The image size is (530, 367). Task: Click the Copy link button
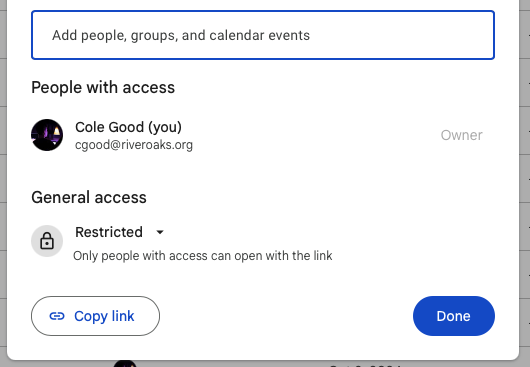click(95, 316)
